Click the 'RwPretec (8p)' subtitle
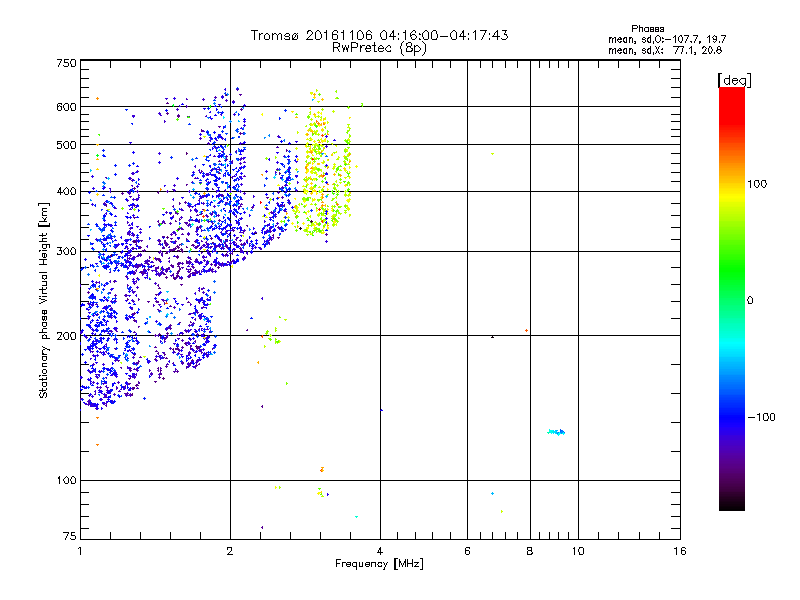The height and width of the screenshot is (600, 800). tap(379, 48)
